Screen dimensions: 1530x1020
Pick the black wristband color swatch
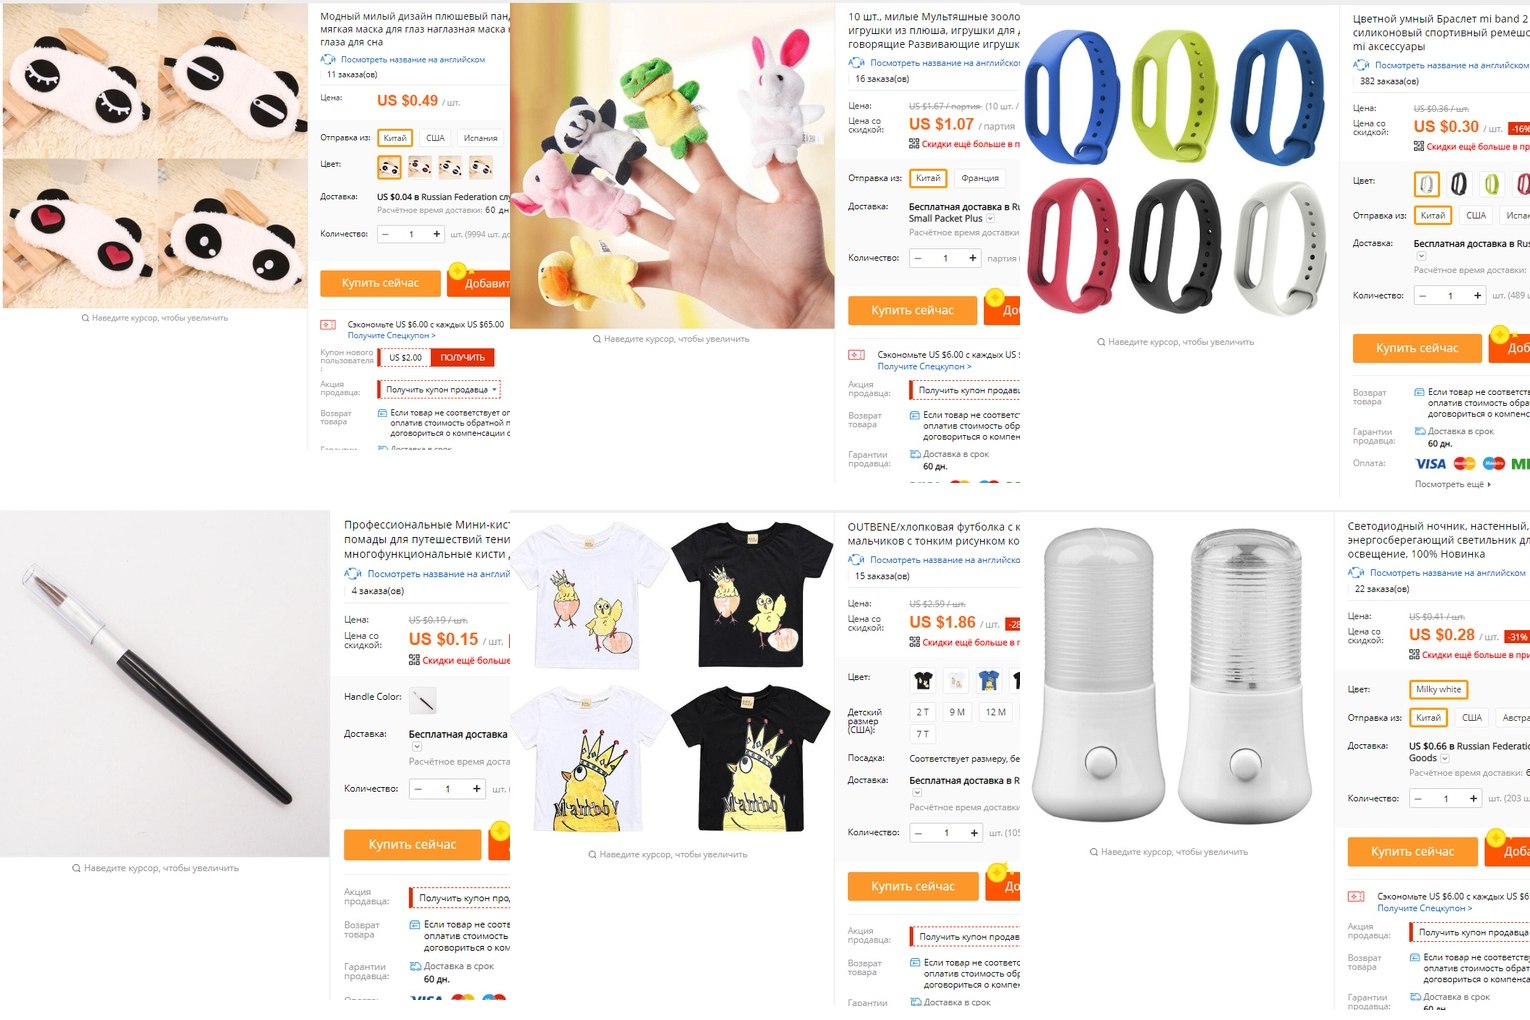pos(1459,184)
